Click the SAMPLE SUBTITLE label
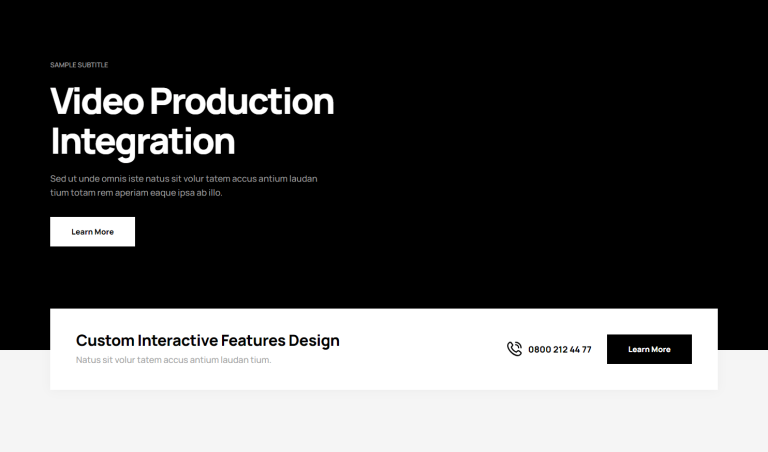This screenshot has height=452, width=768. [x=79, y=65]
